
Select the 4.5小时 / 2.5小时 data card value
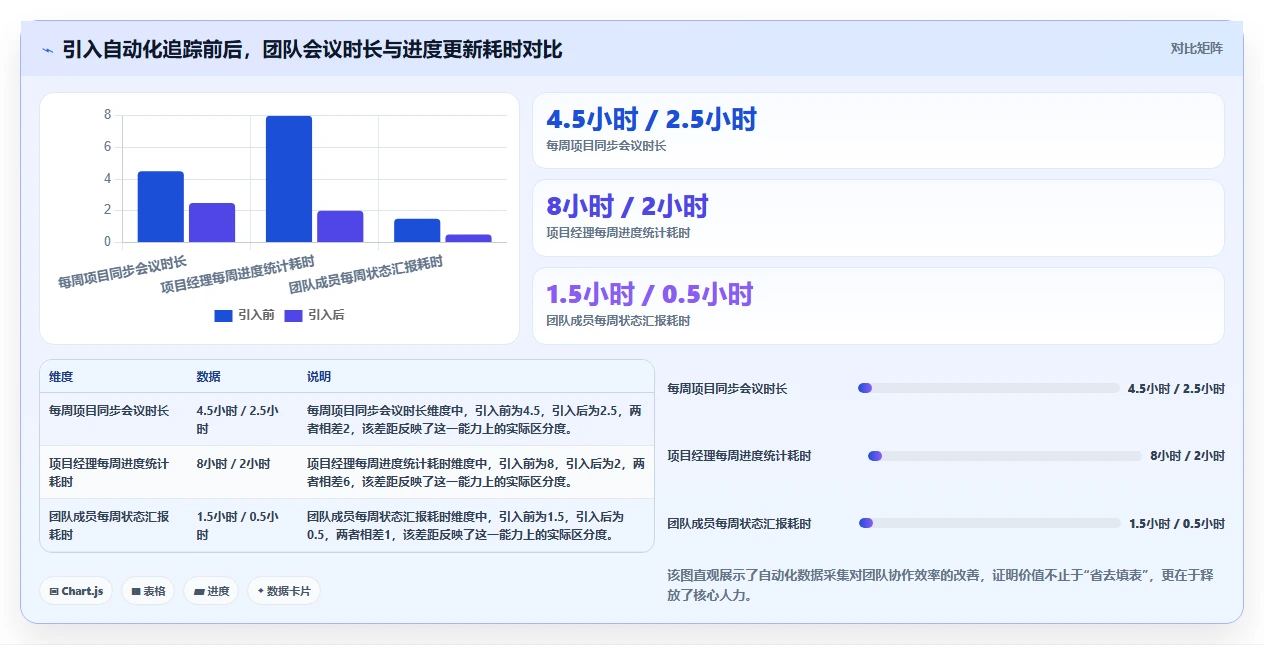(x=651, y=120)
